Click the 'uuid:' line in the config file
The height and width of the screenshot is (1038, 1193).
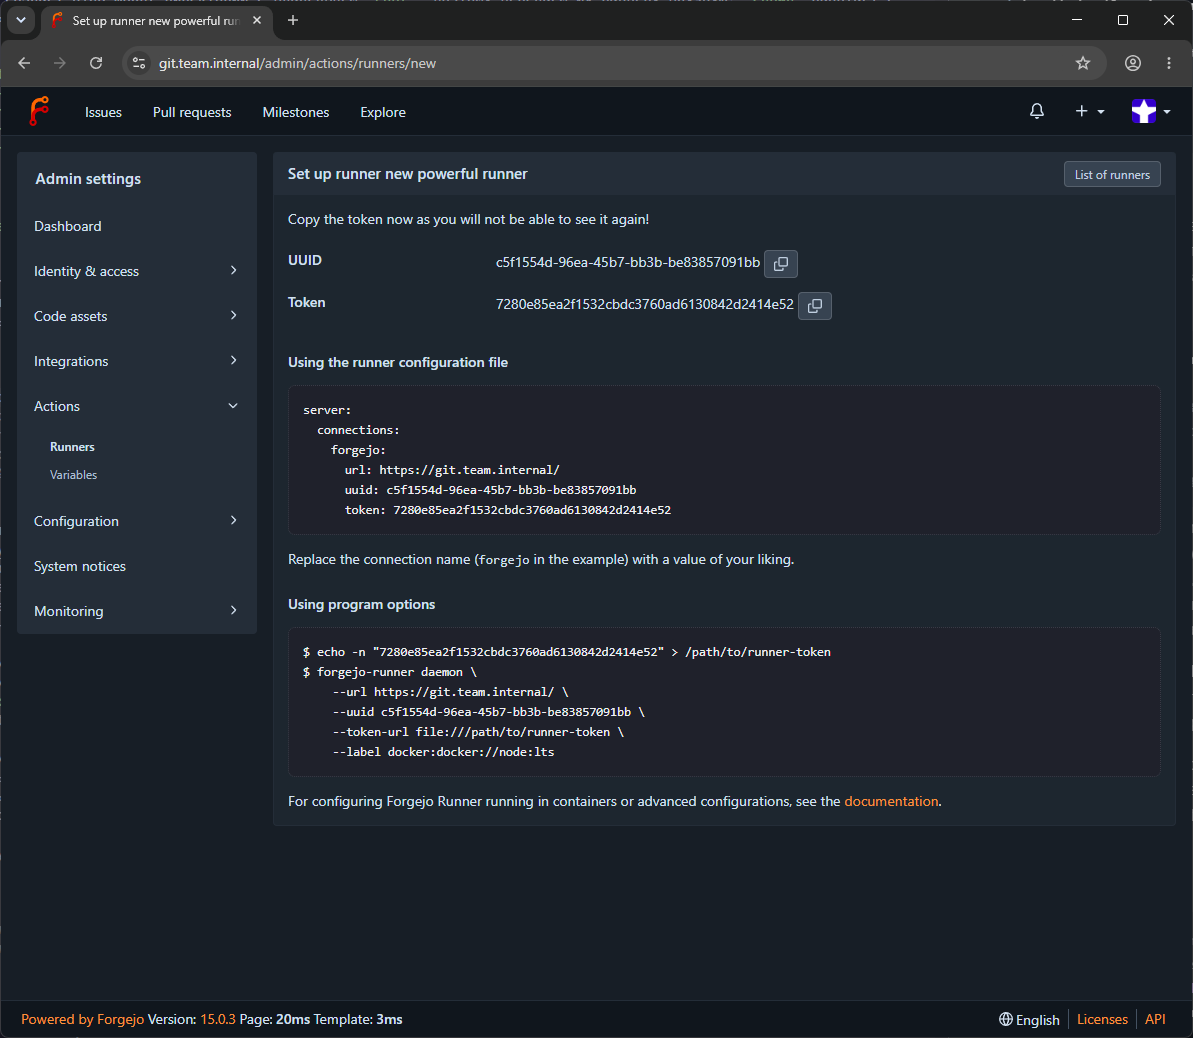click(490, 490)
